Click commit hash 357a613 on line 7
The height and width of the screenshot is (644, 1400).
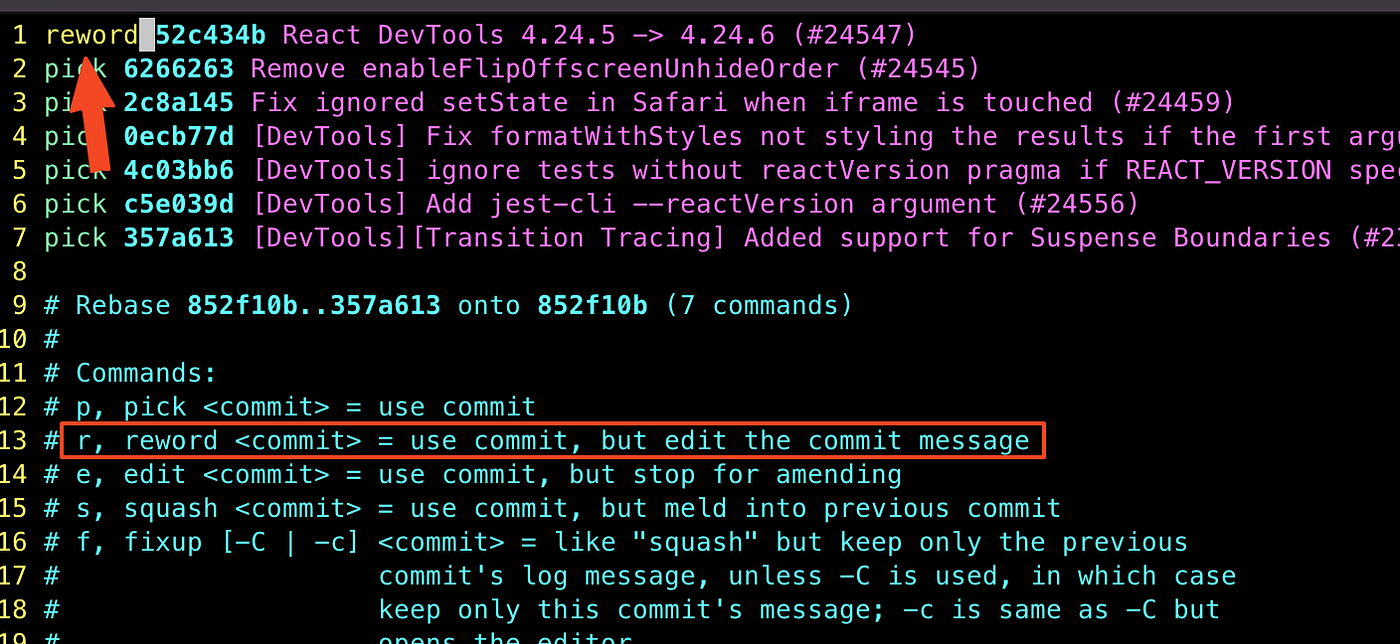[178, 238]
